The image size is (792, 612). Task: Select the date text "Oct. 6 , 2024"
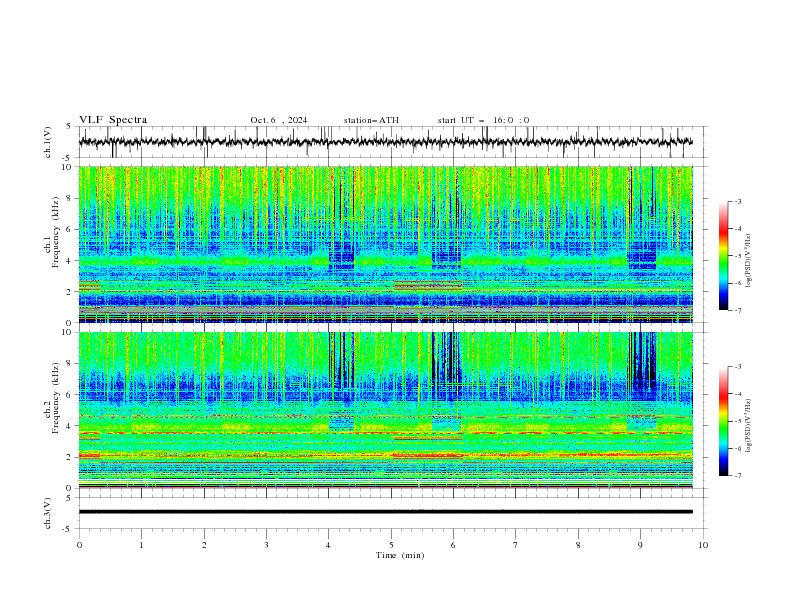(279, 120)
